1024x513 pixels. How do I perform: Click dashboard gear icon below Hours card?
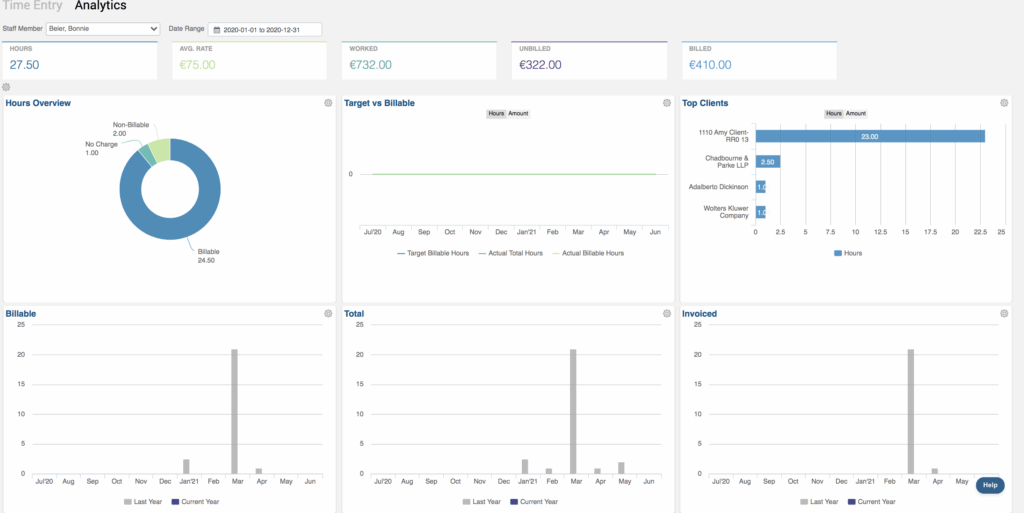[x=7, y=88]
